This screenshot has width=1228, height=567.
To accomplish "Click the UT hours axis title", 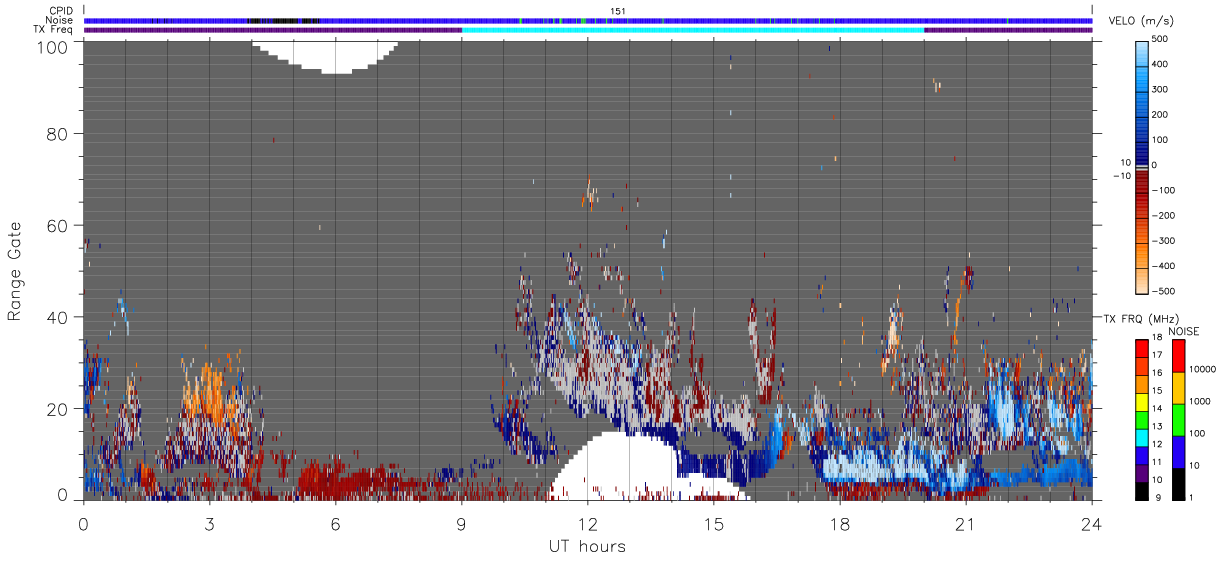I will [x=586, y=546].
